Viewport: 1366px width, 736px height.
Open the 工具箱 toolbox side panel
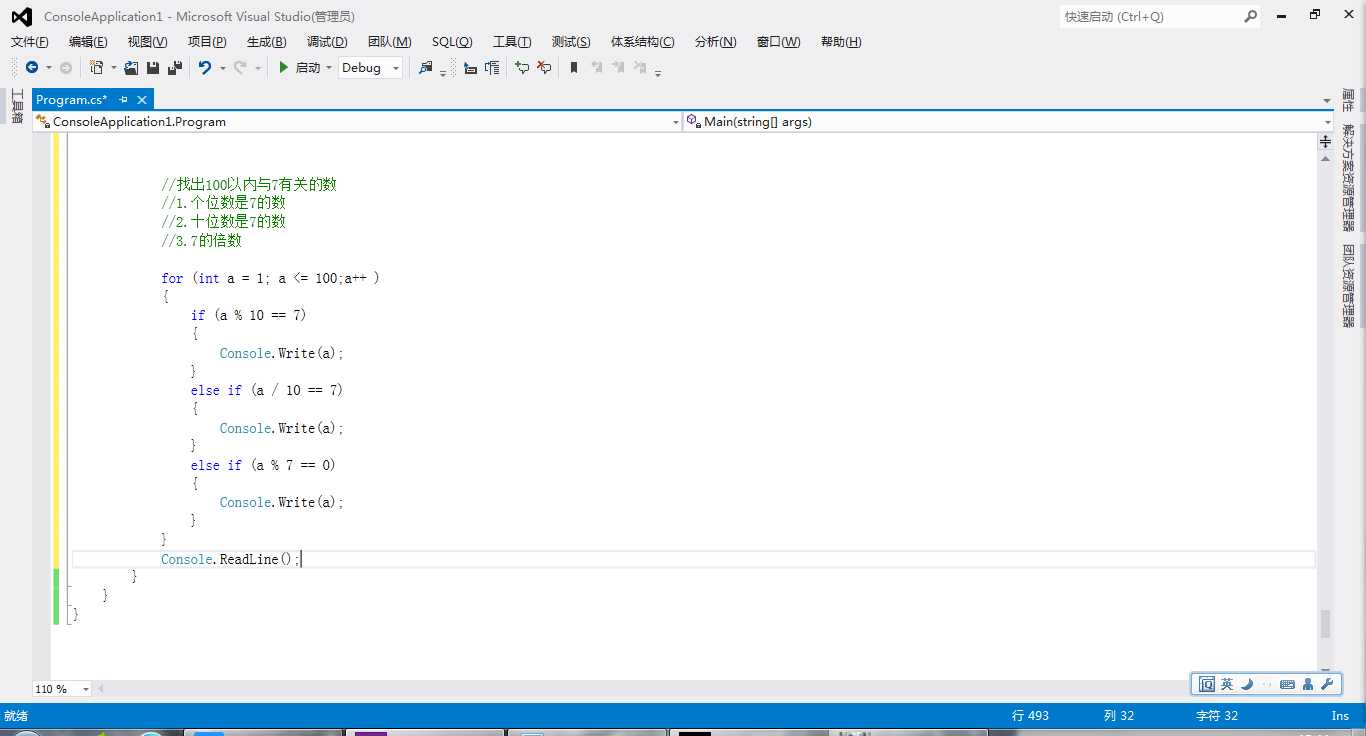coord(16,105)
